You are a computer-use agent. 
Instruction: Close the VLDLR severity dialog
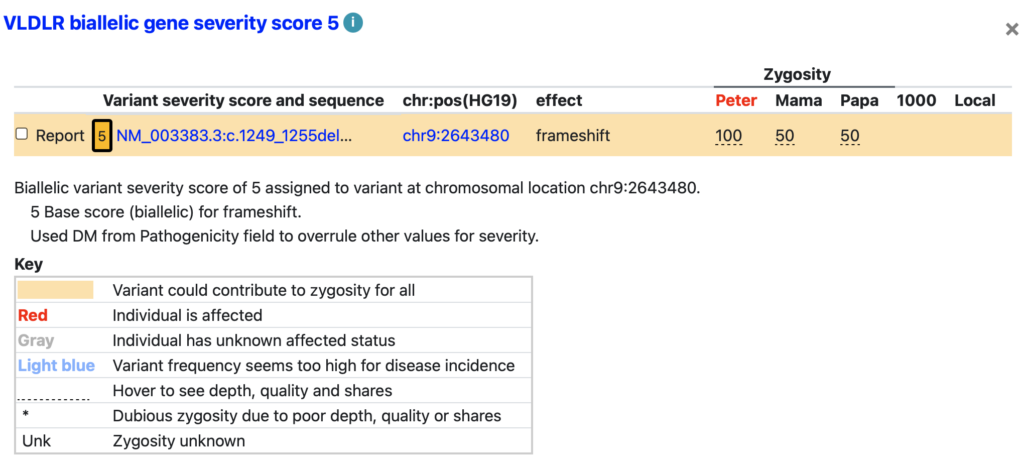point(1012,29)
